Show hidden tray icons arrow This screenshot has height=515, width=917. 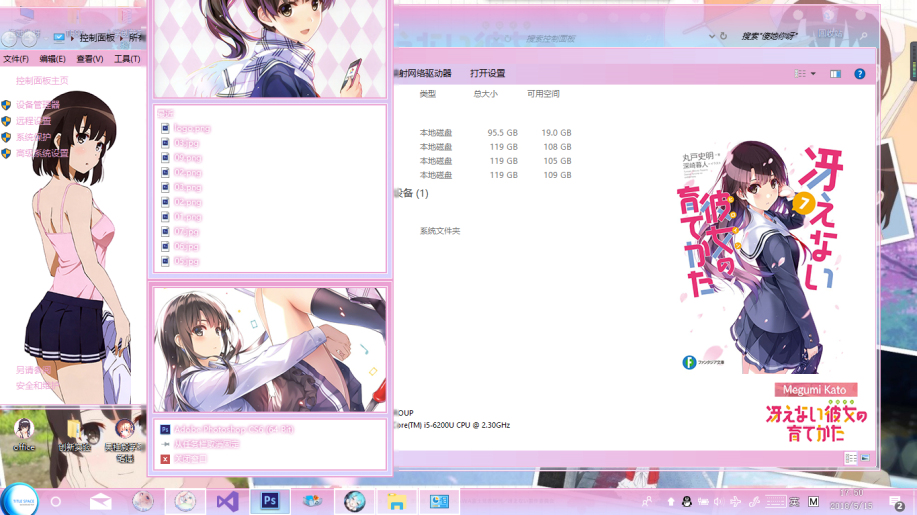(x=671, y=502)
